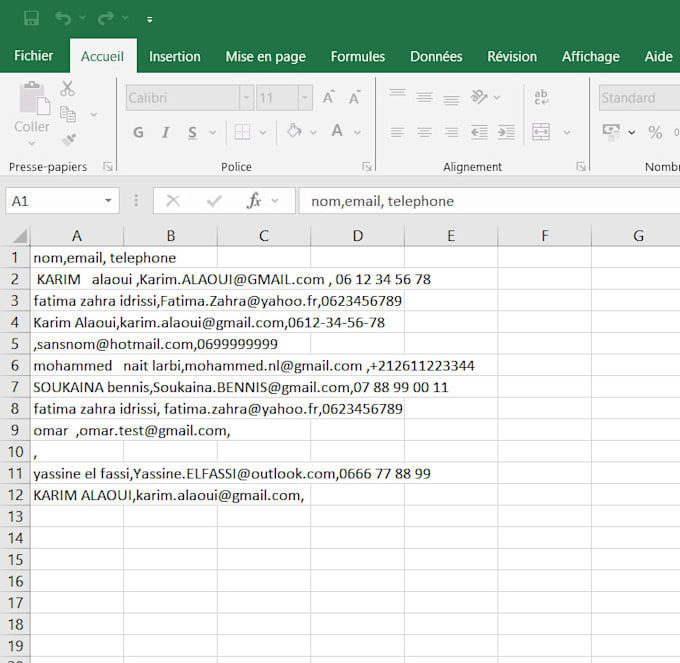
Task: Click the Accounting number format icon
Action: 611,132
